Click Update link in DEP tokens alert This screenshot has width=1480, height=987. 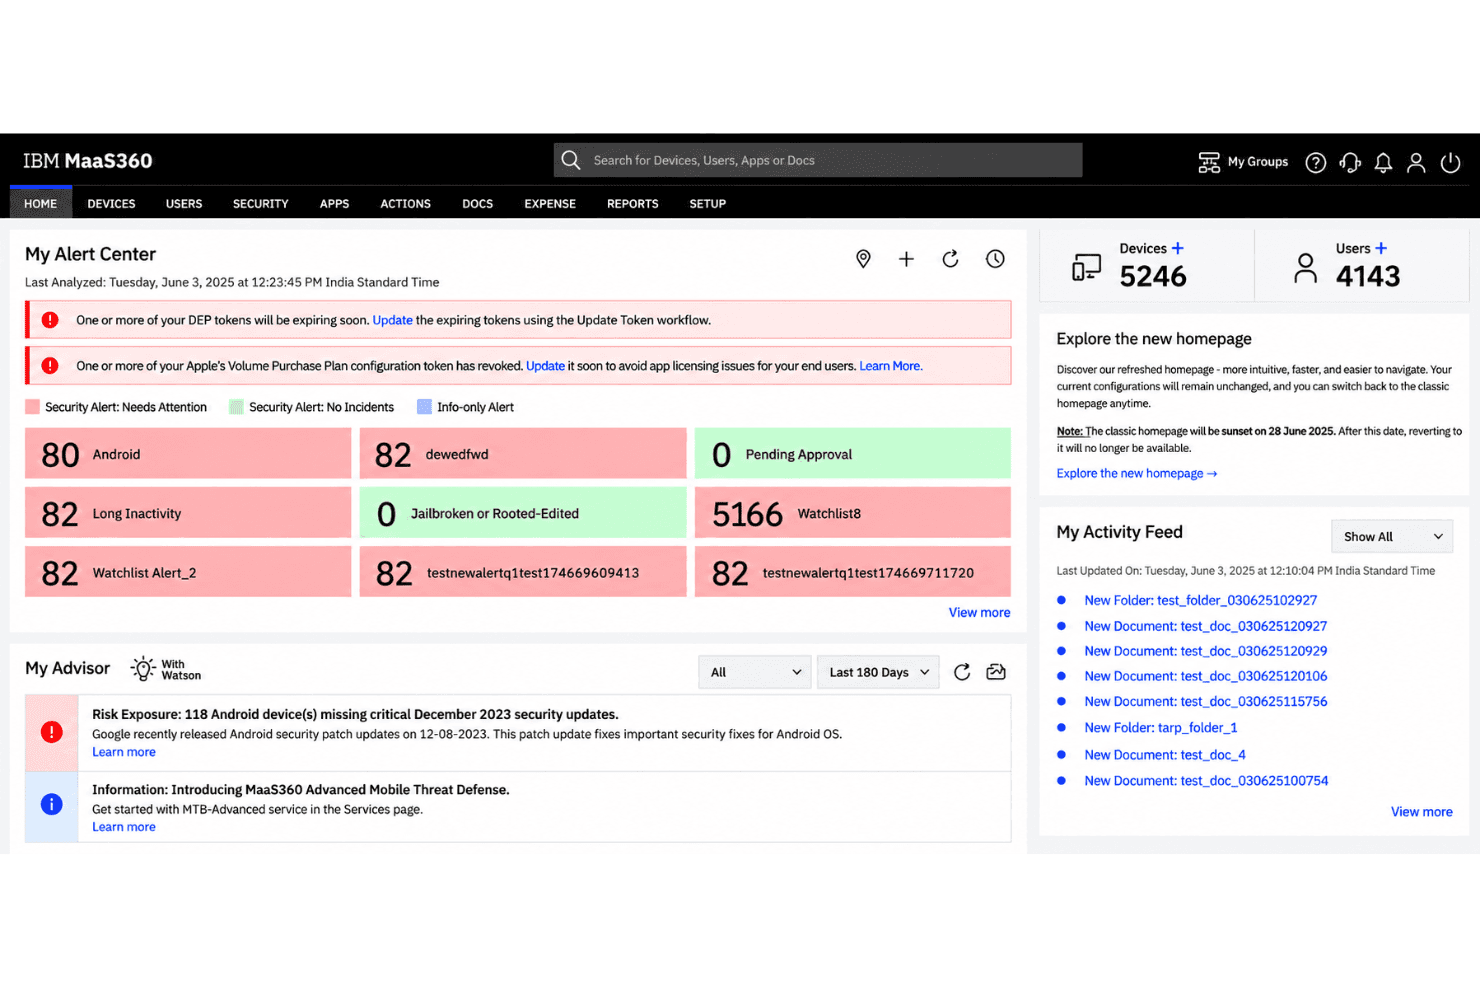[393, 320]
